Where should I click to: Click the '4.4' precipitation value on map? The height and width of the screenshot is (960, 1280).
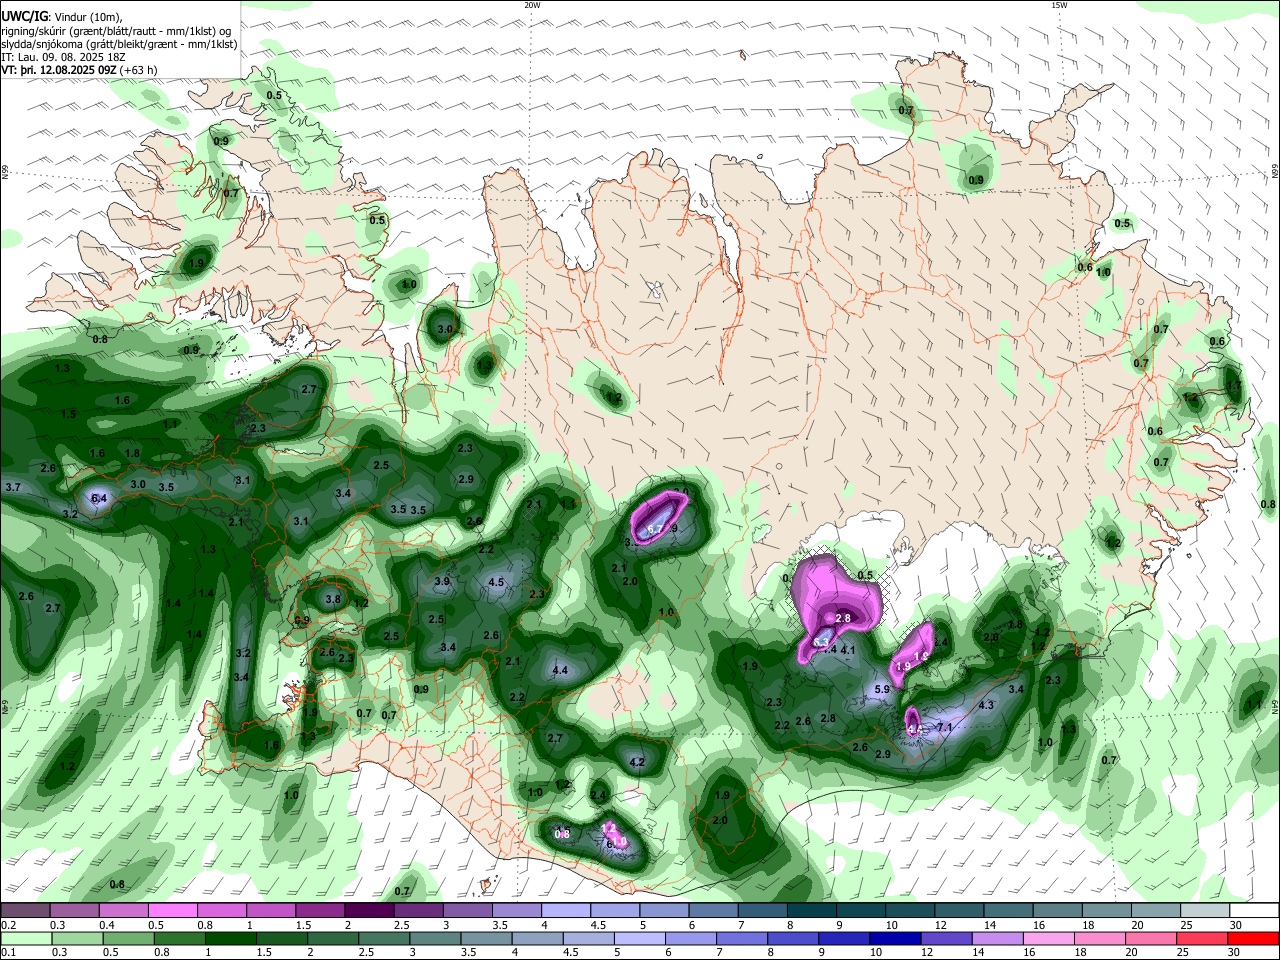[560, 671]
